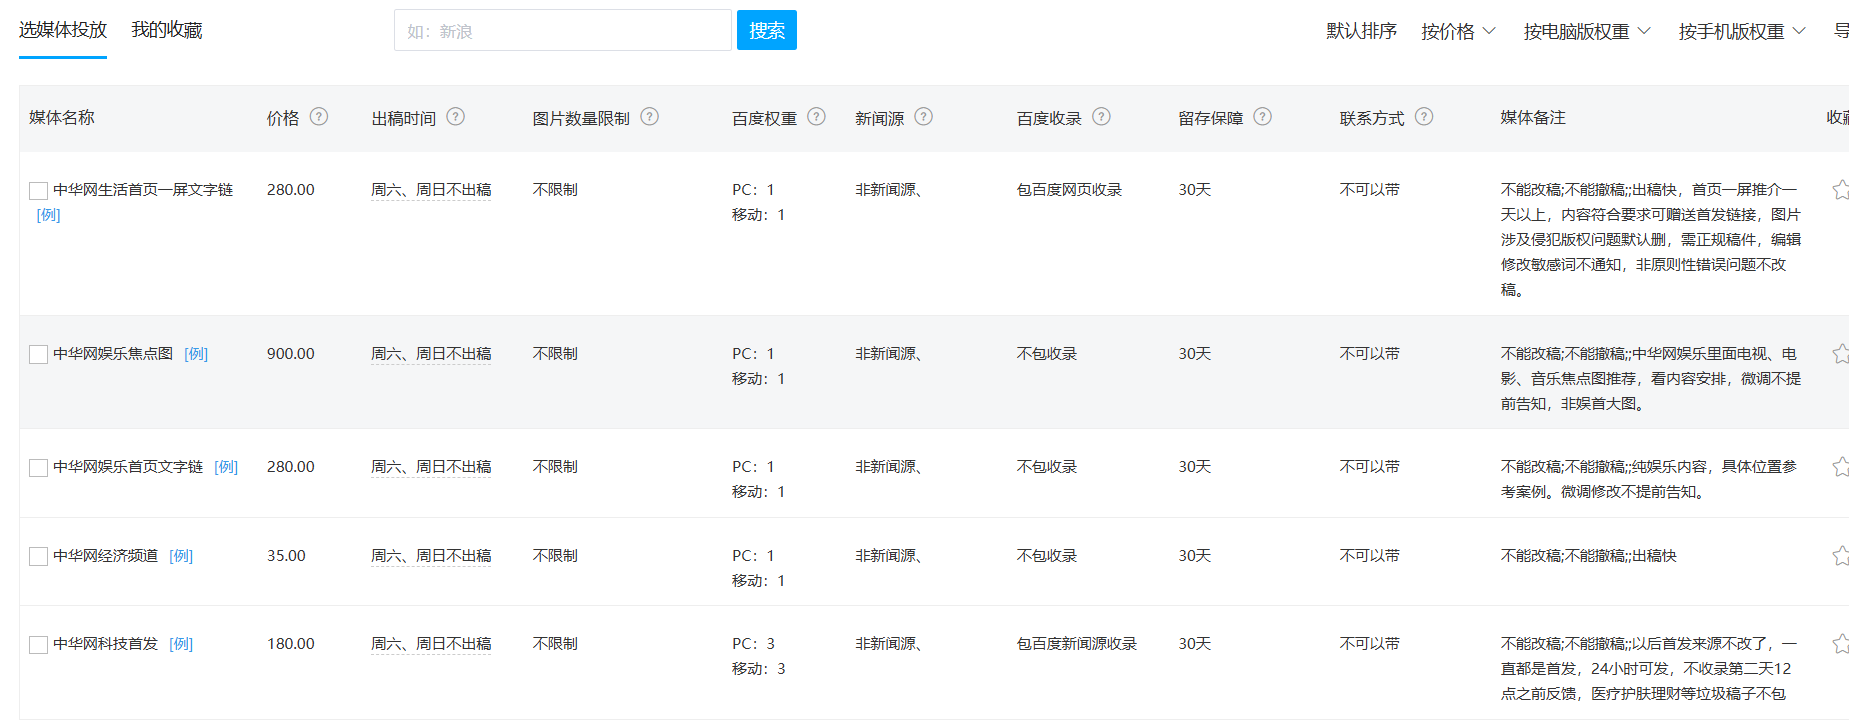Image resolution: width=1849 pixels, height=720 pixels.
Task: Favorite 中华网科技首发 with star icon
Action: 1840,643
